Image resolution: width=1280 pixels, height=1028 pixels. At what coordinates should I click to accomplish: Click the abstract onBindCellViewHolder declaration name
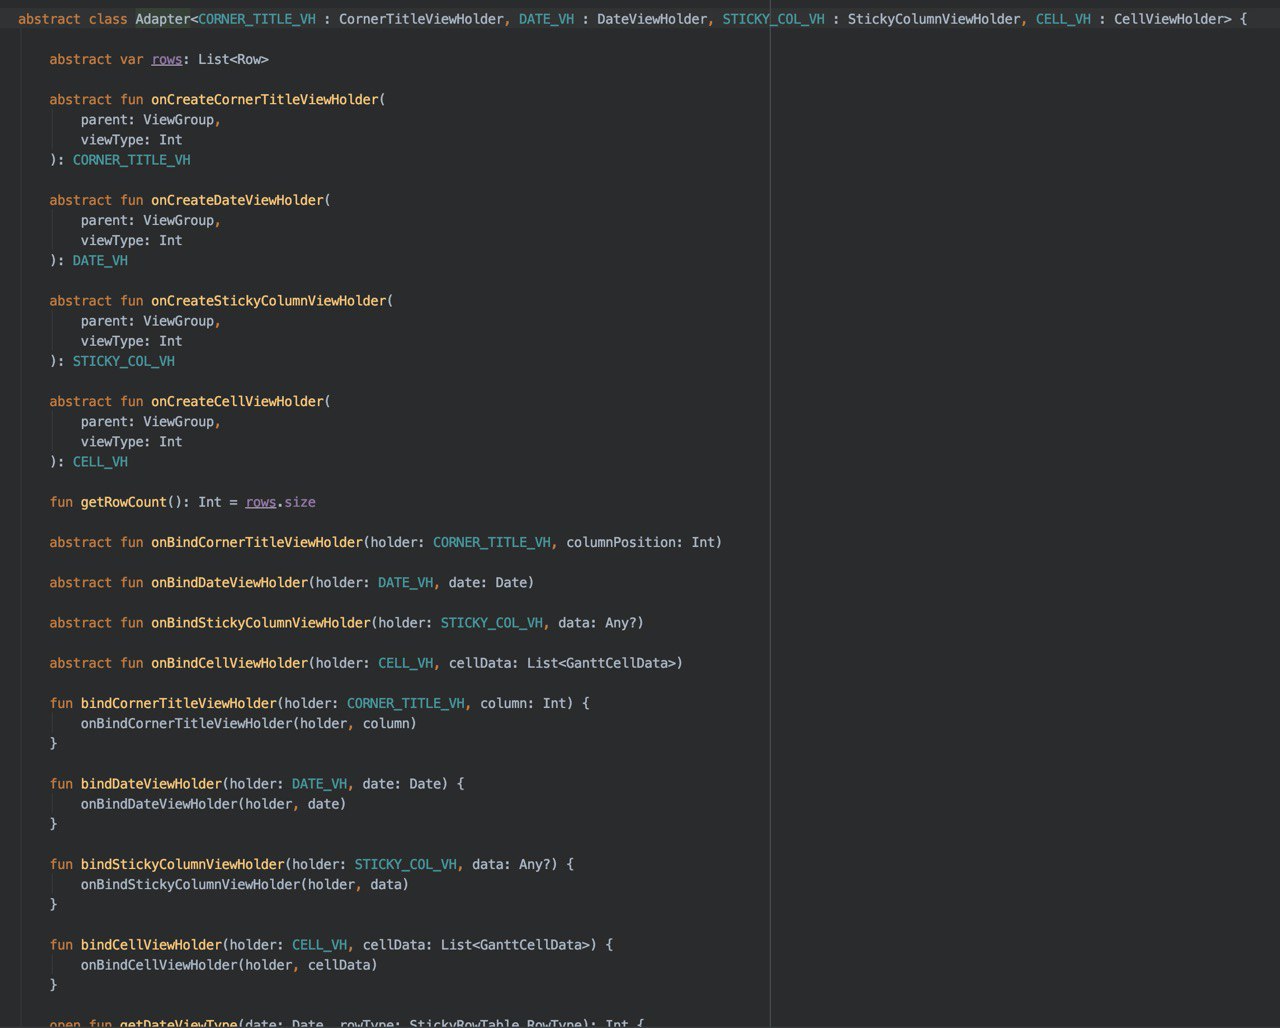coord(229,663)
